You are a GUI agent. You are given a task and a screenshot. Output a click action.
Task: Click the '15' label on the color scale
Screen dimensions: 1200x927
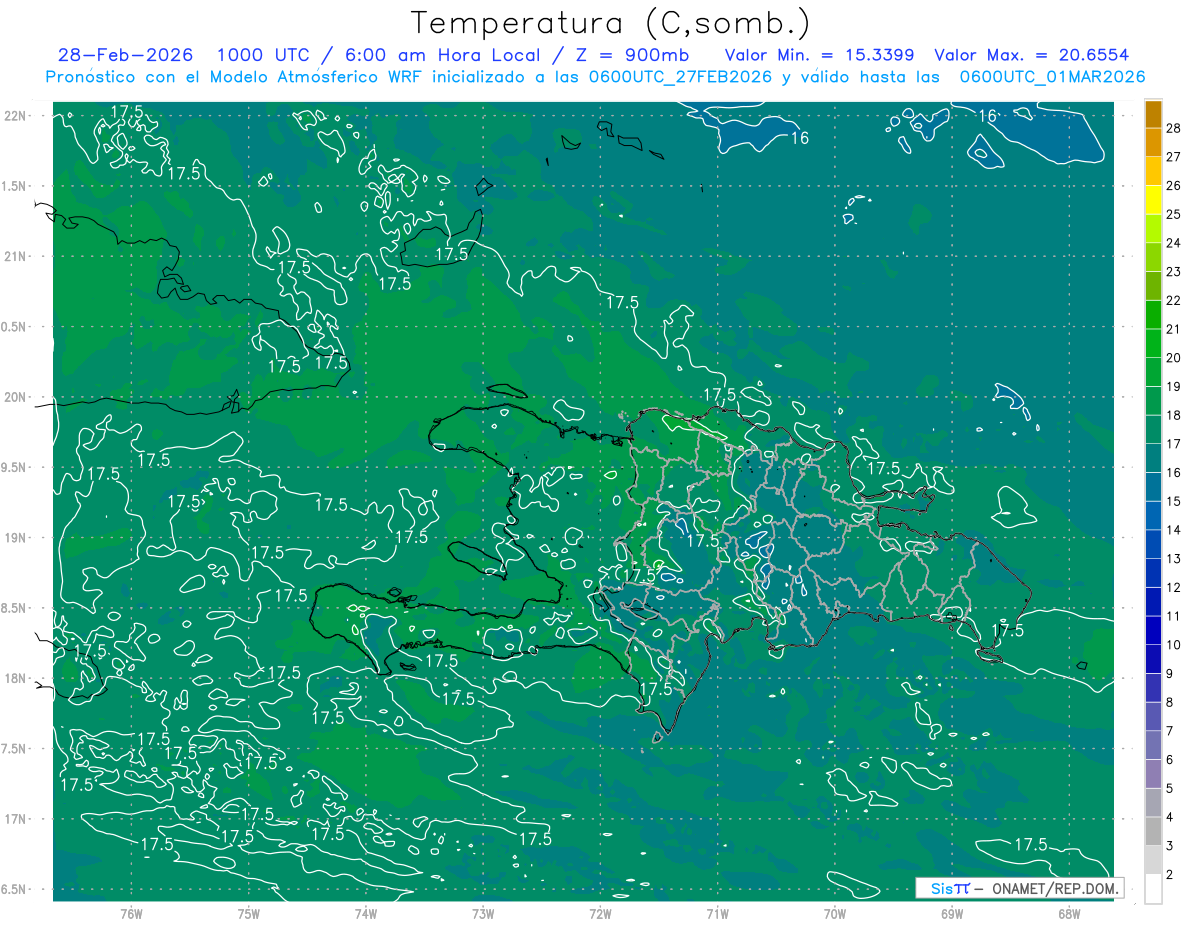(1173, 501)
